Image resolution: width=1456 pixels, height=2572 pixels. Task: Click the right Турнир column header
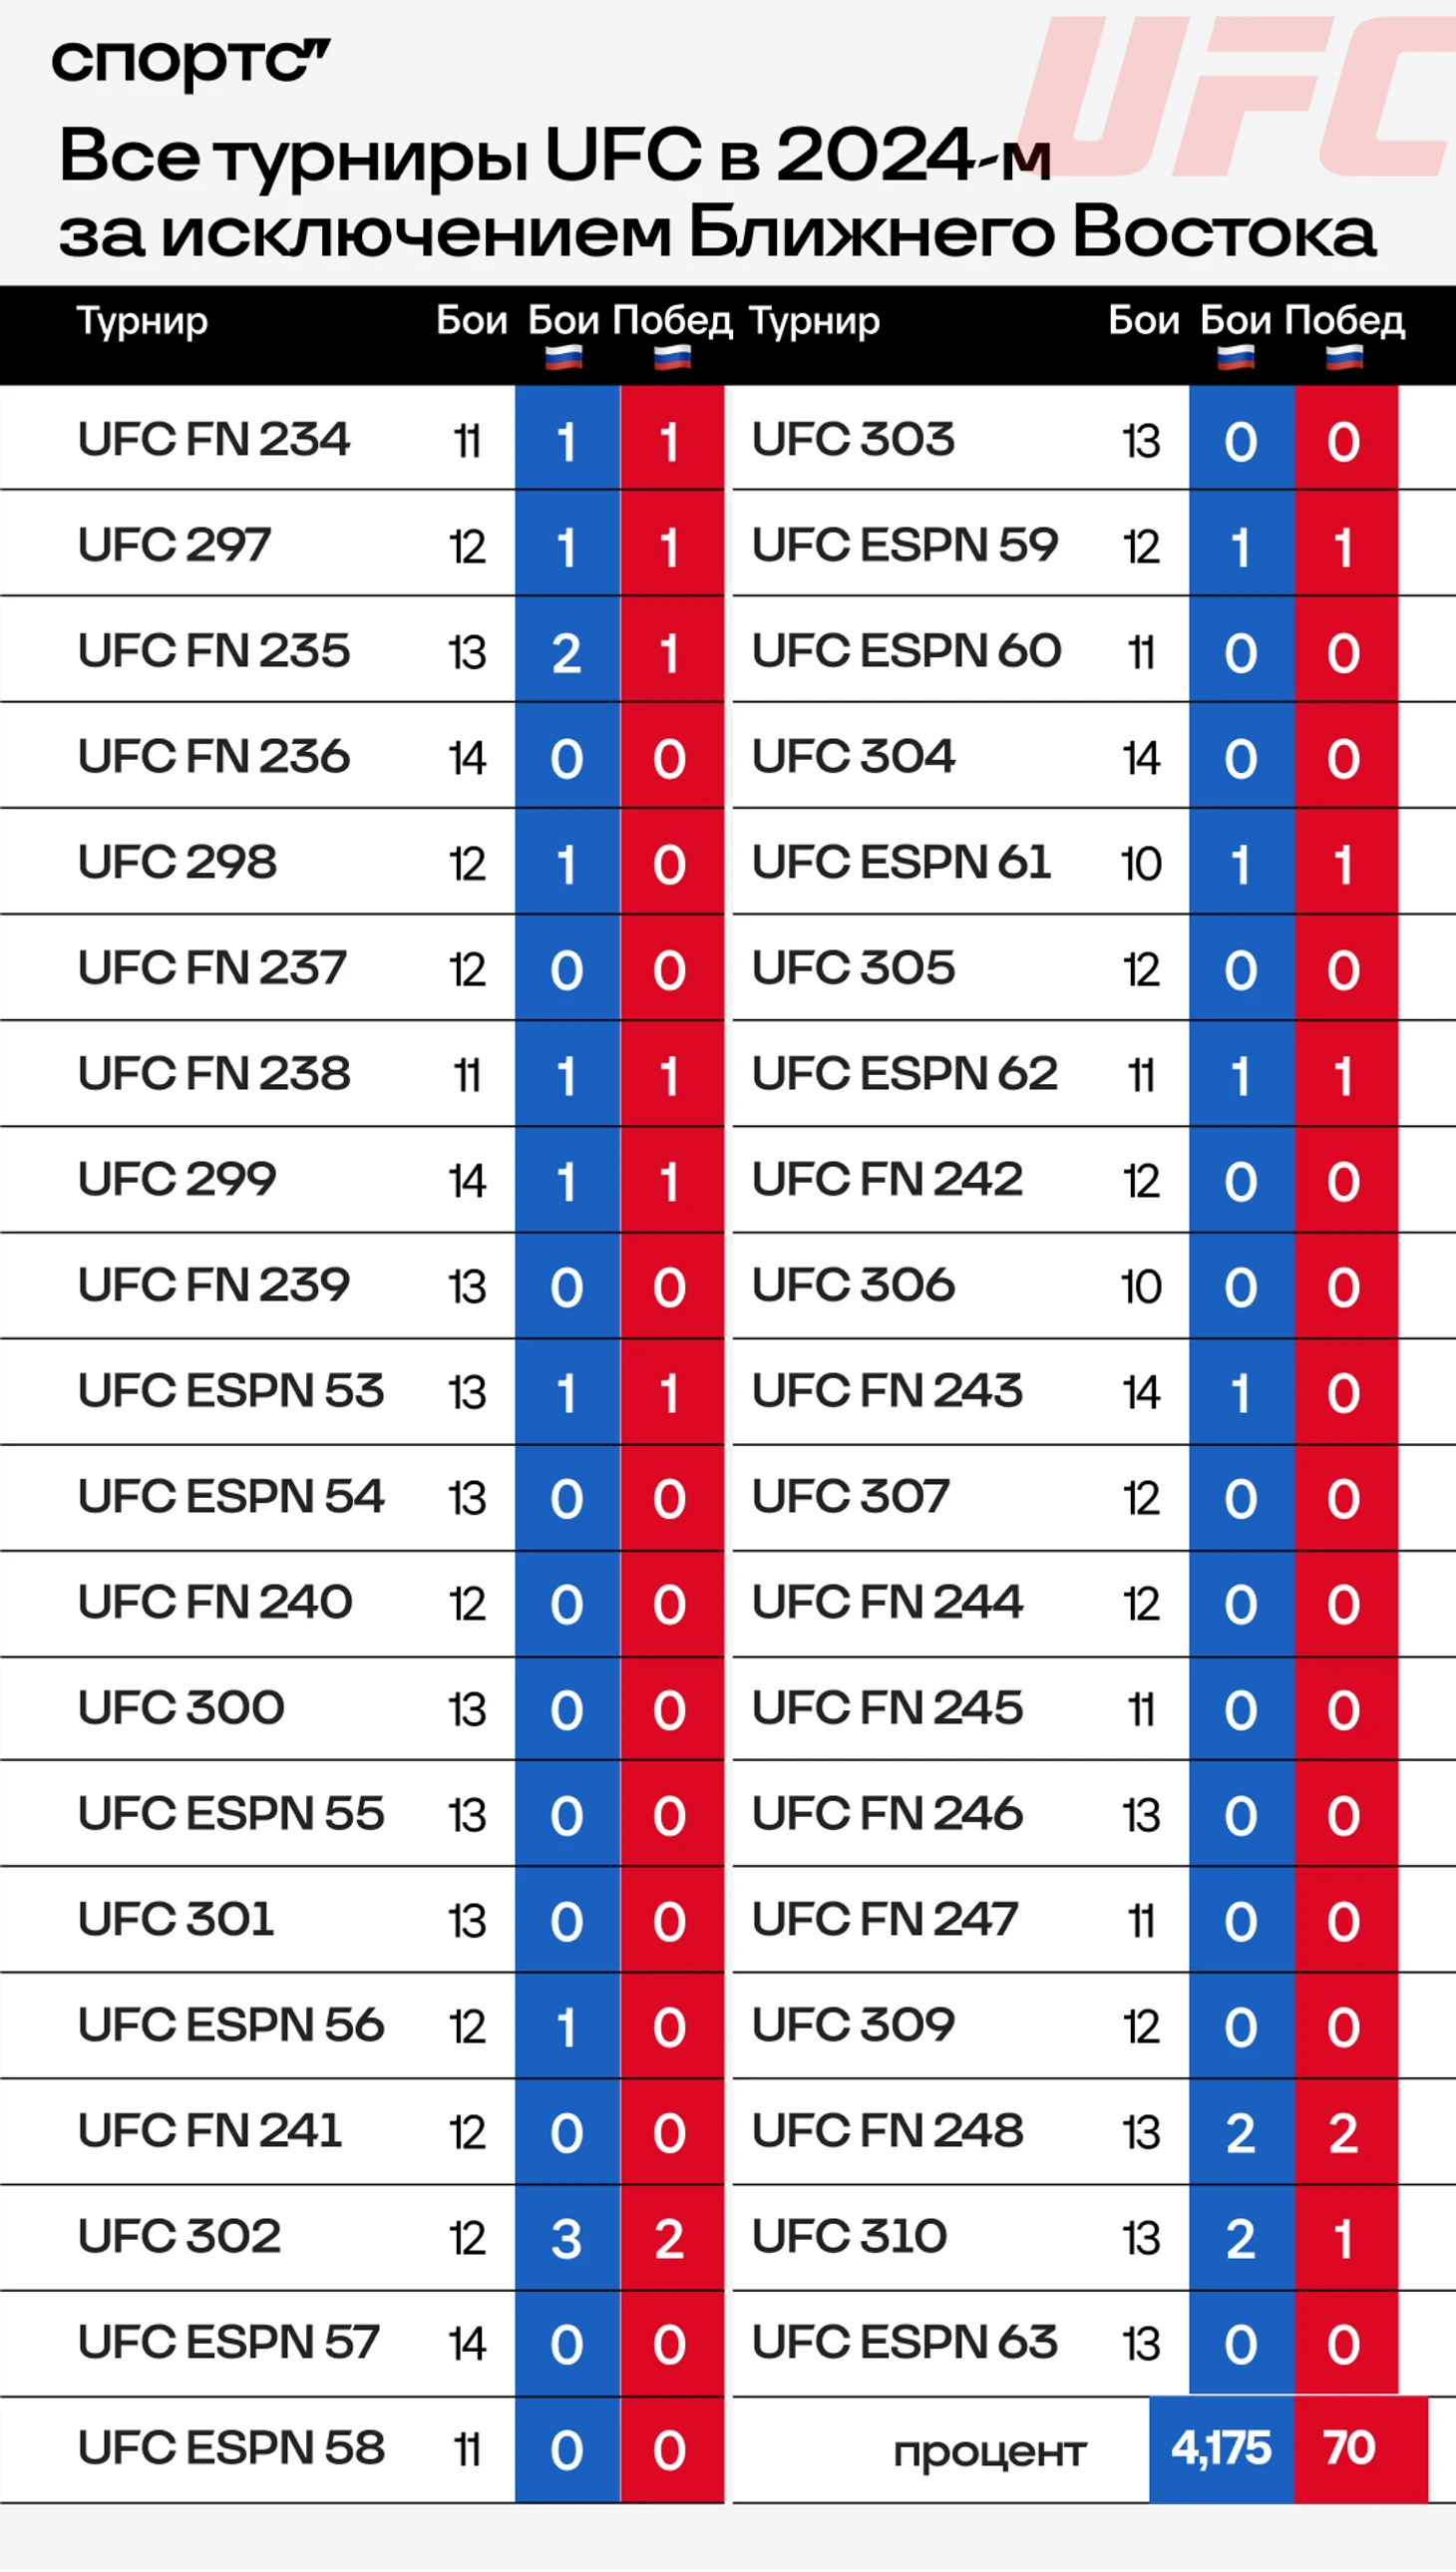(815, 321)
